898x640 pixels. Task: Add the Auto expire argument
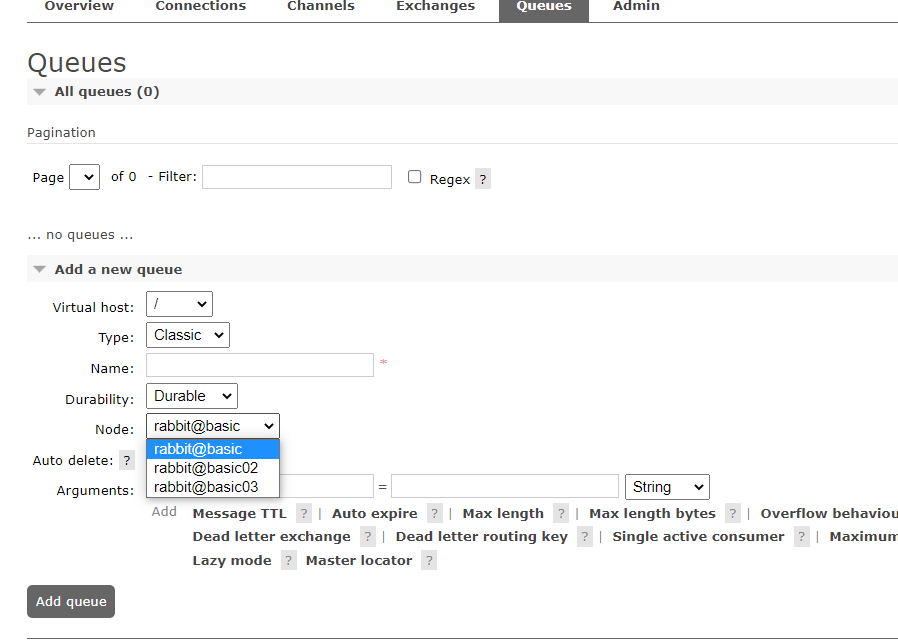(x=375, y=513)
